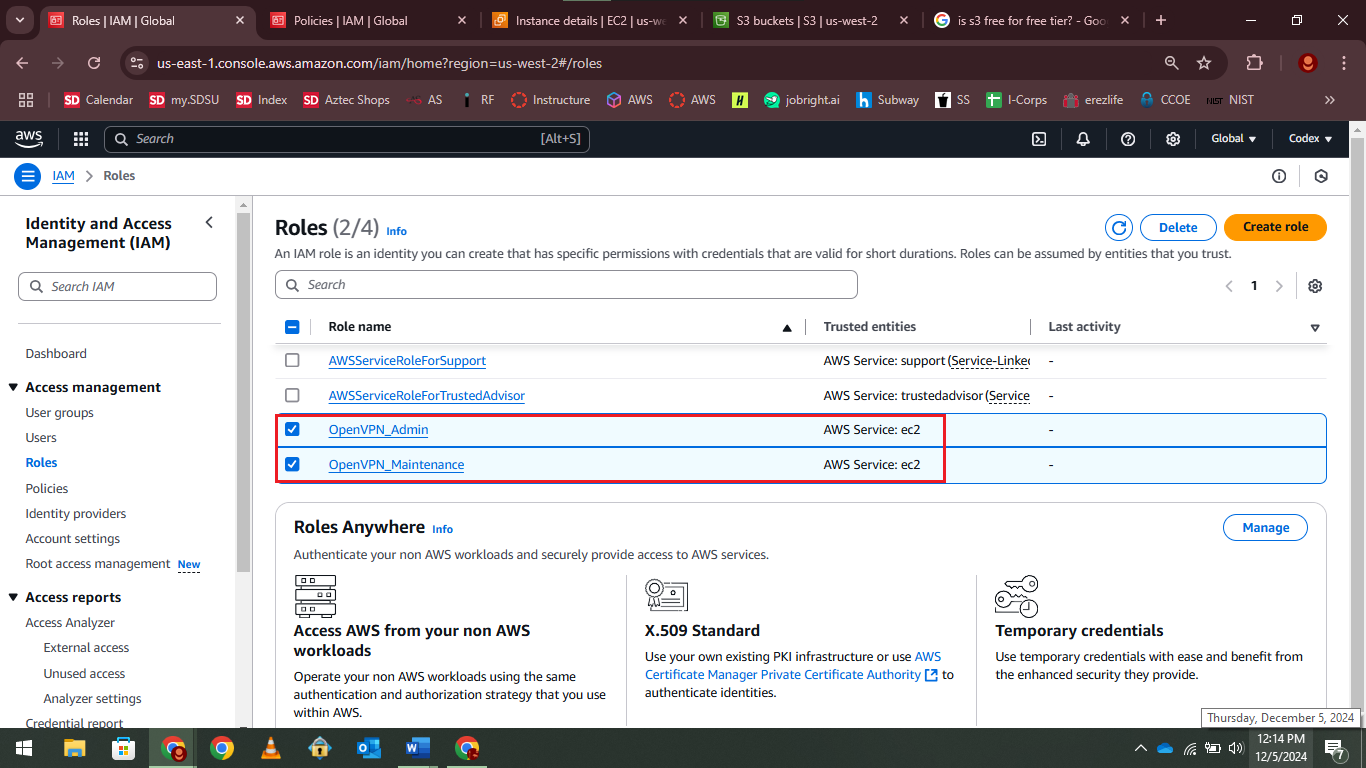Open Policies in the IAM sidebar
Screen dimensions: 1366x768
pyautogui.click(x=47, y=489)
